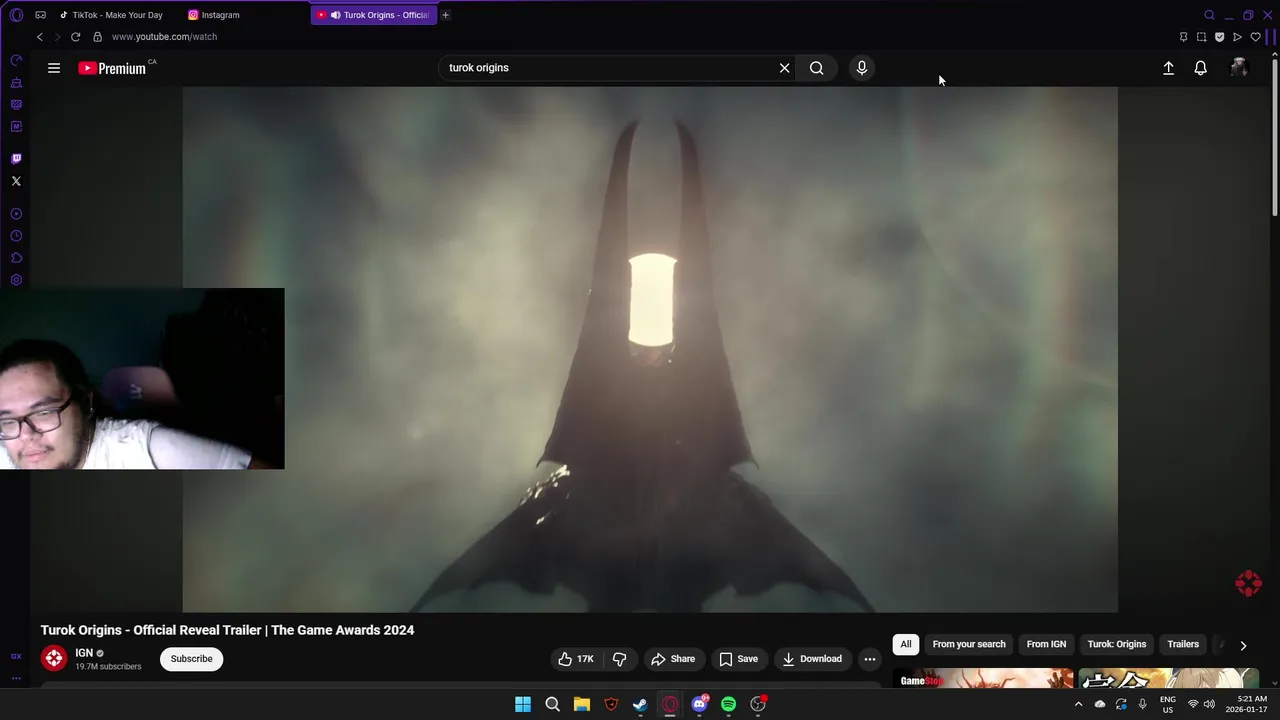This screenshot has width=1280, height=720.
Task: Clear the YouTube search text
Action: (785, 68)
